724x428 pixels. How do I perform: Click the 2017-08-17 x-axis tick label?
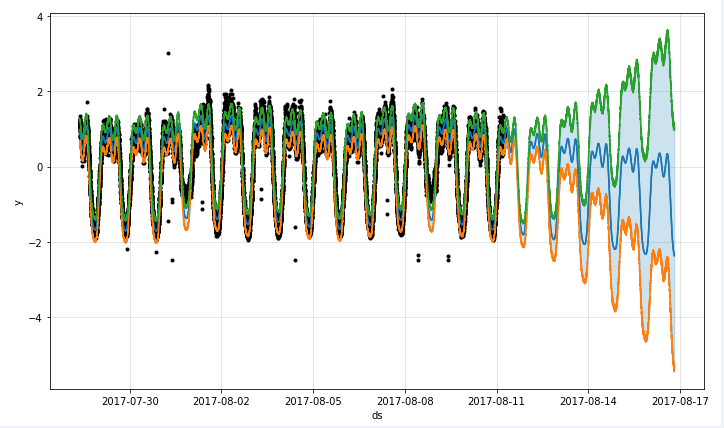(680, 401)
